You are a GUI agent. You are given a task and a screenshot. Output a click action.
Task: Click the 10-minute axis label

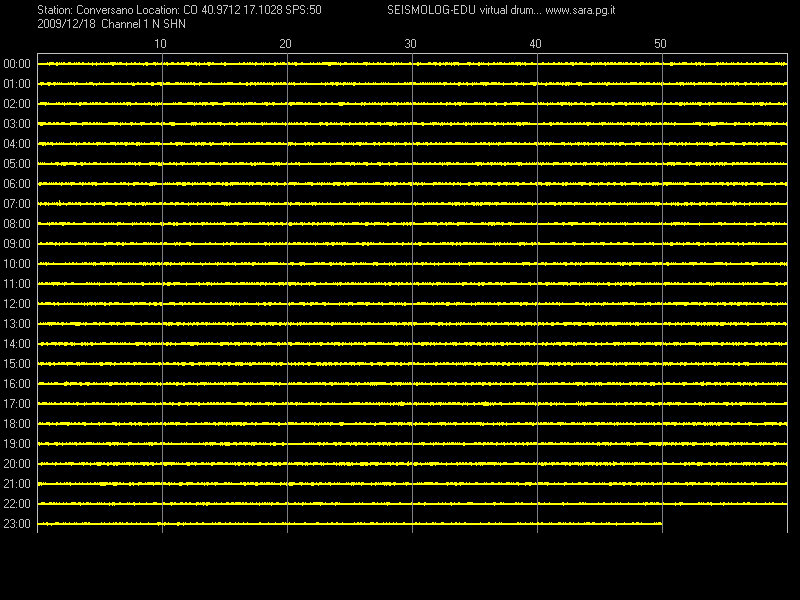tap(160, 44)
